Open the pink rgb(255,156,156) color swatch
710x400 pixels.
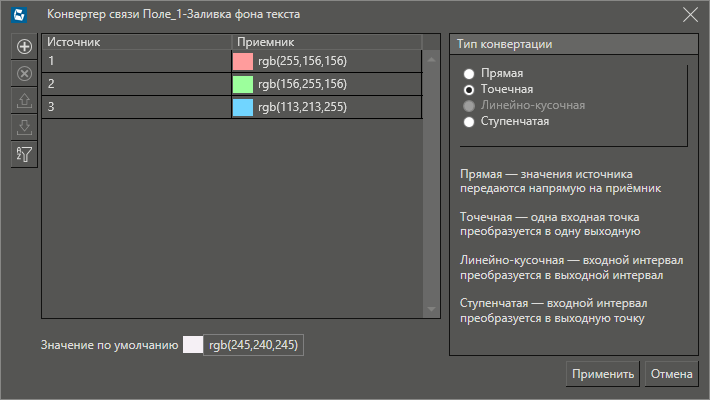(243, 61)
